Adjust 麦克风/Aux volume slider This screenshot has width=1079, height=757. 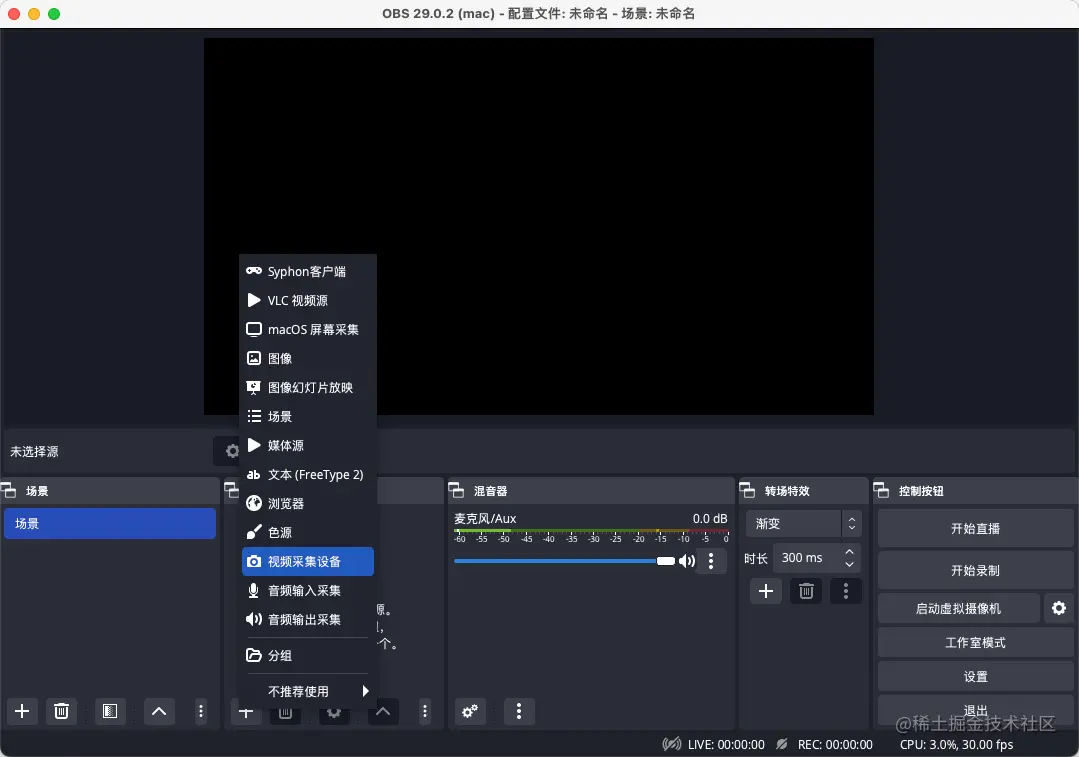pyautogui.click(x=564, y=561)
